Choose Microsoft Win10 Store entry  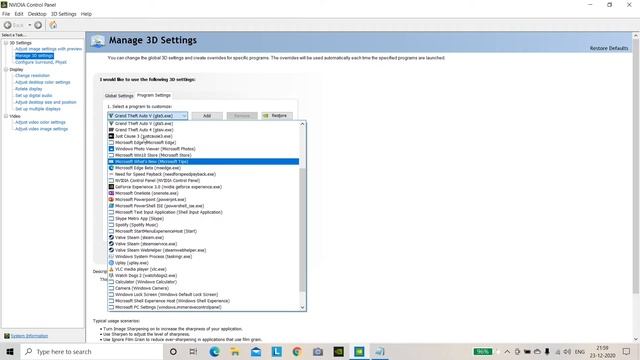click(203, 155)
